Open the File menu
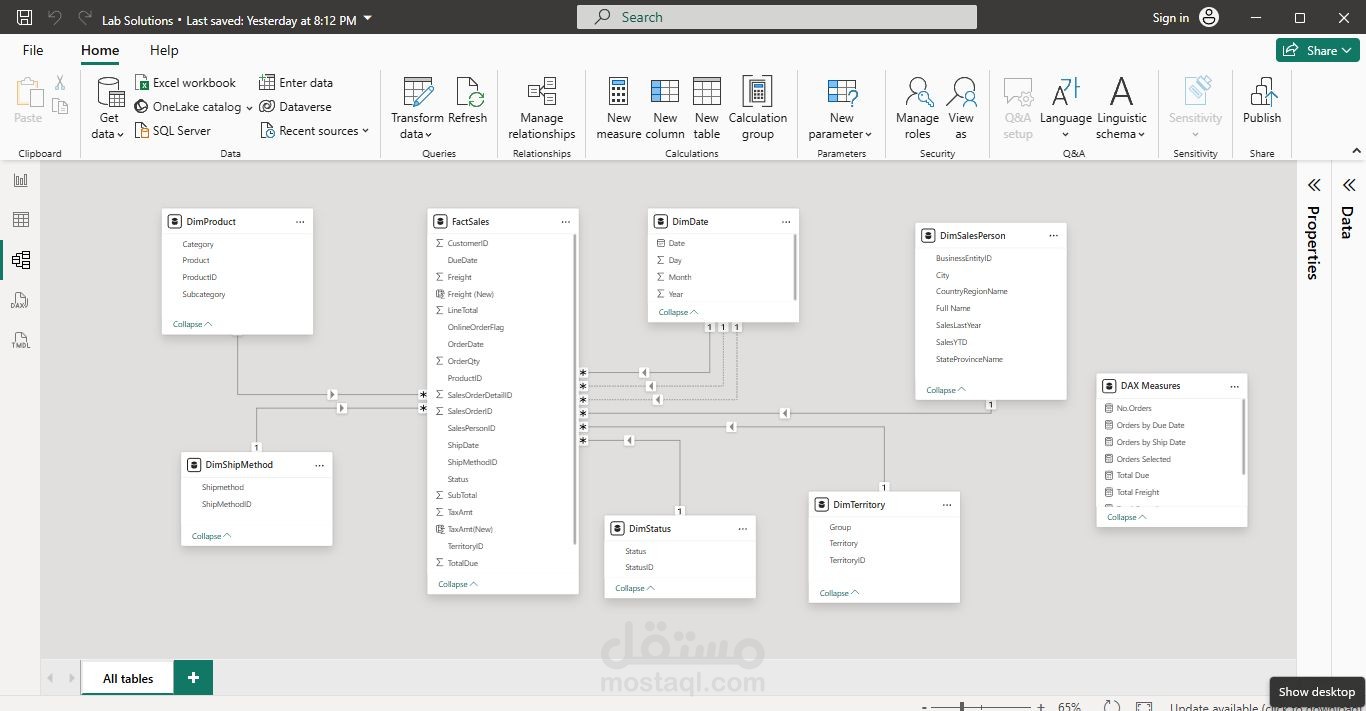 (33, 50)
